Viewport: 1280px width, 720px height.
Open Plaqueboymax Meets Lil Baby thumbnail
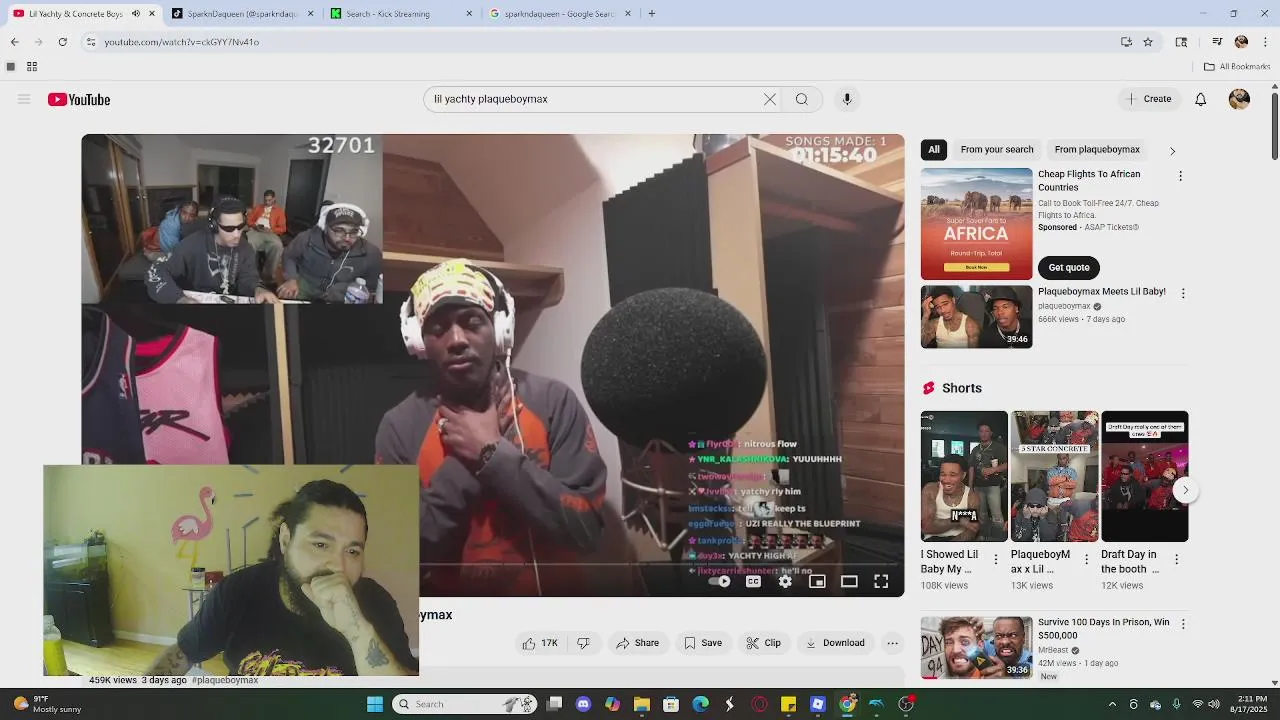click(976, 317)
